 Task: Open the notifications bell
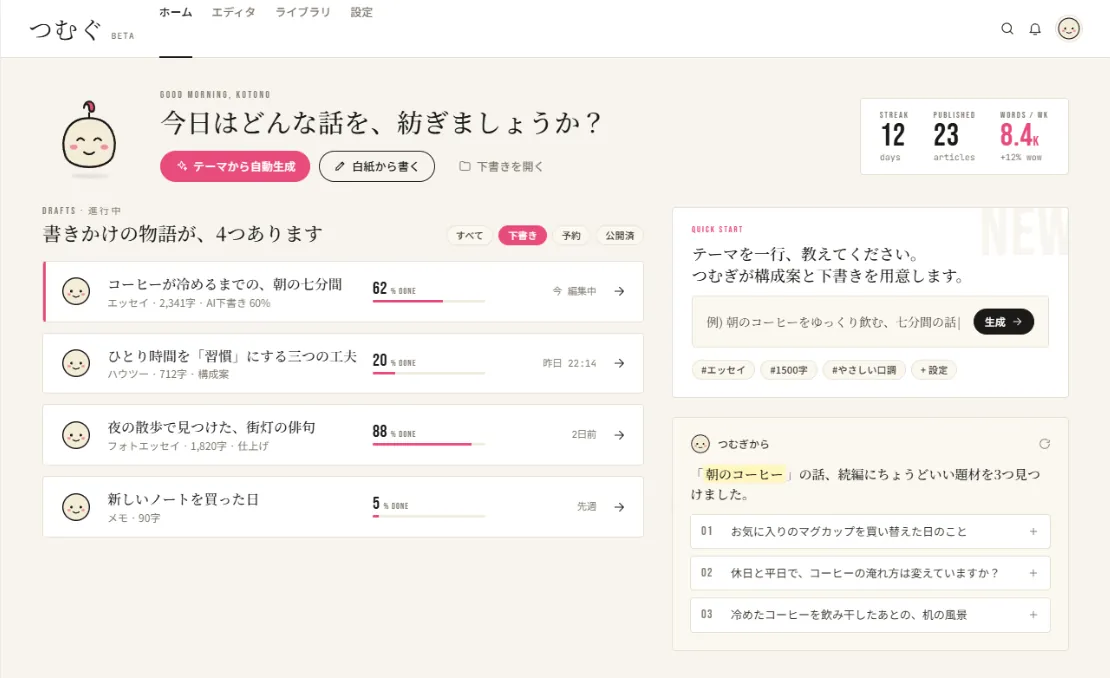[1035, 29]
